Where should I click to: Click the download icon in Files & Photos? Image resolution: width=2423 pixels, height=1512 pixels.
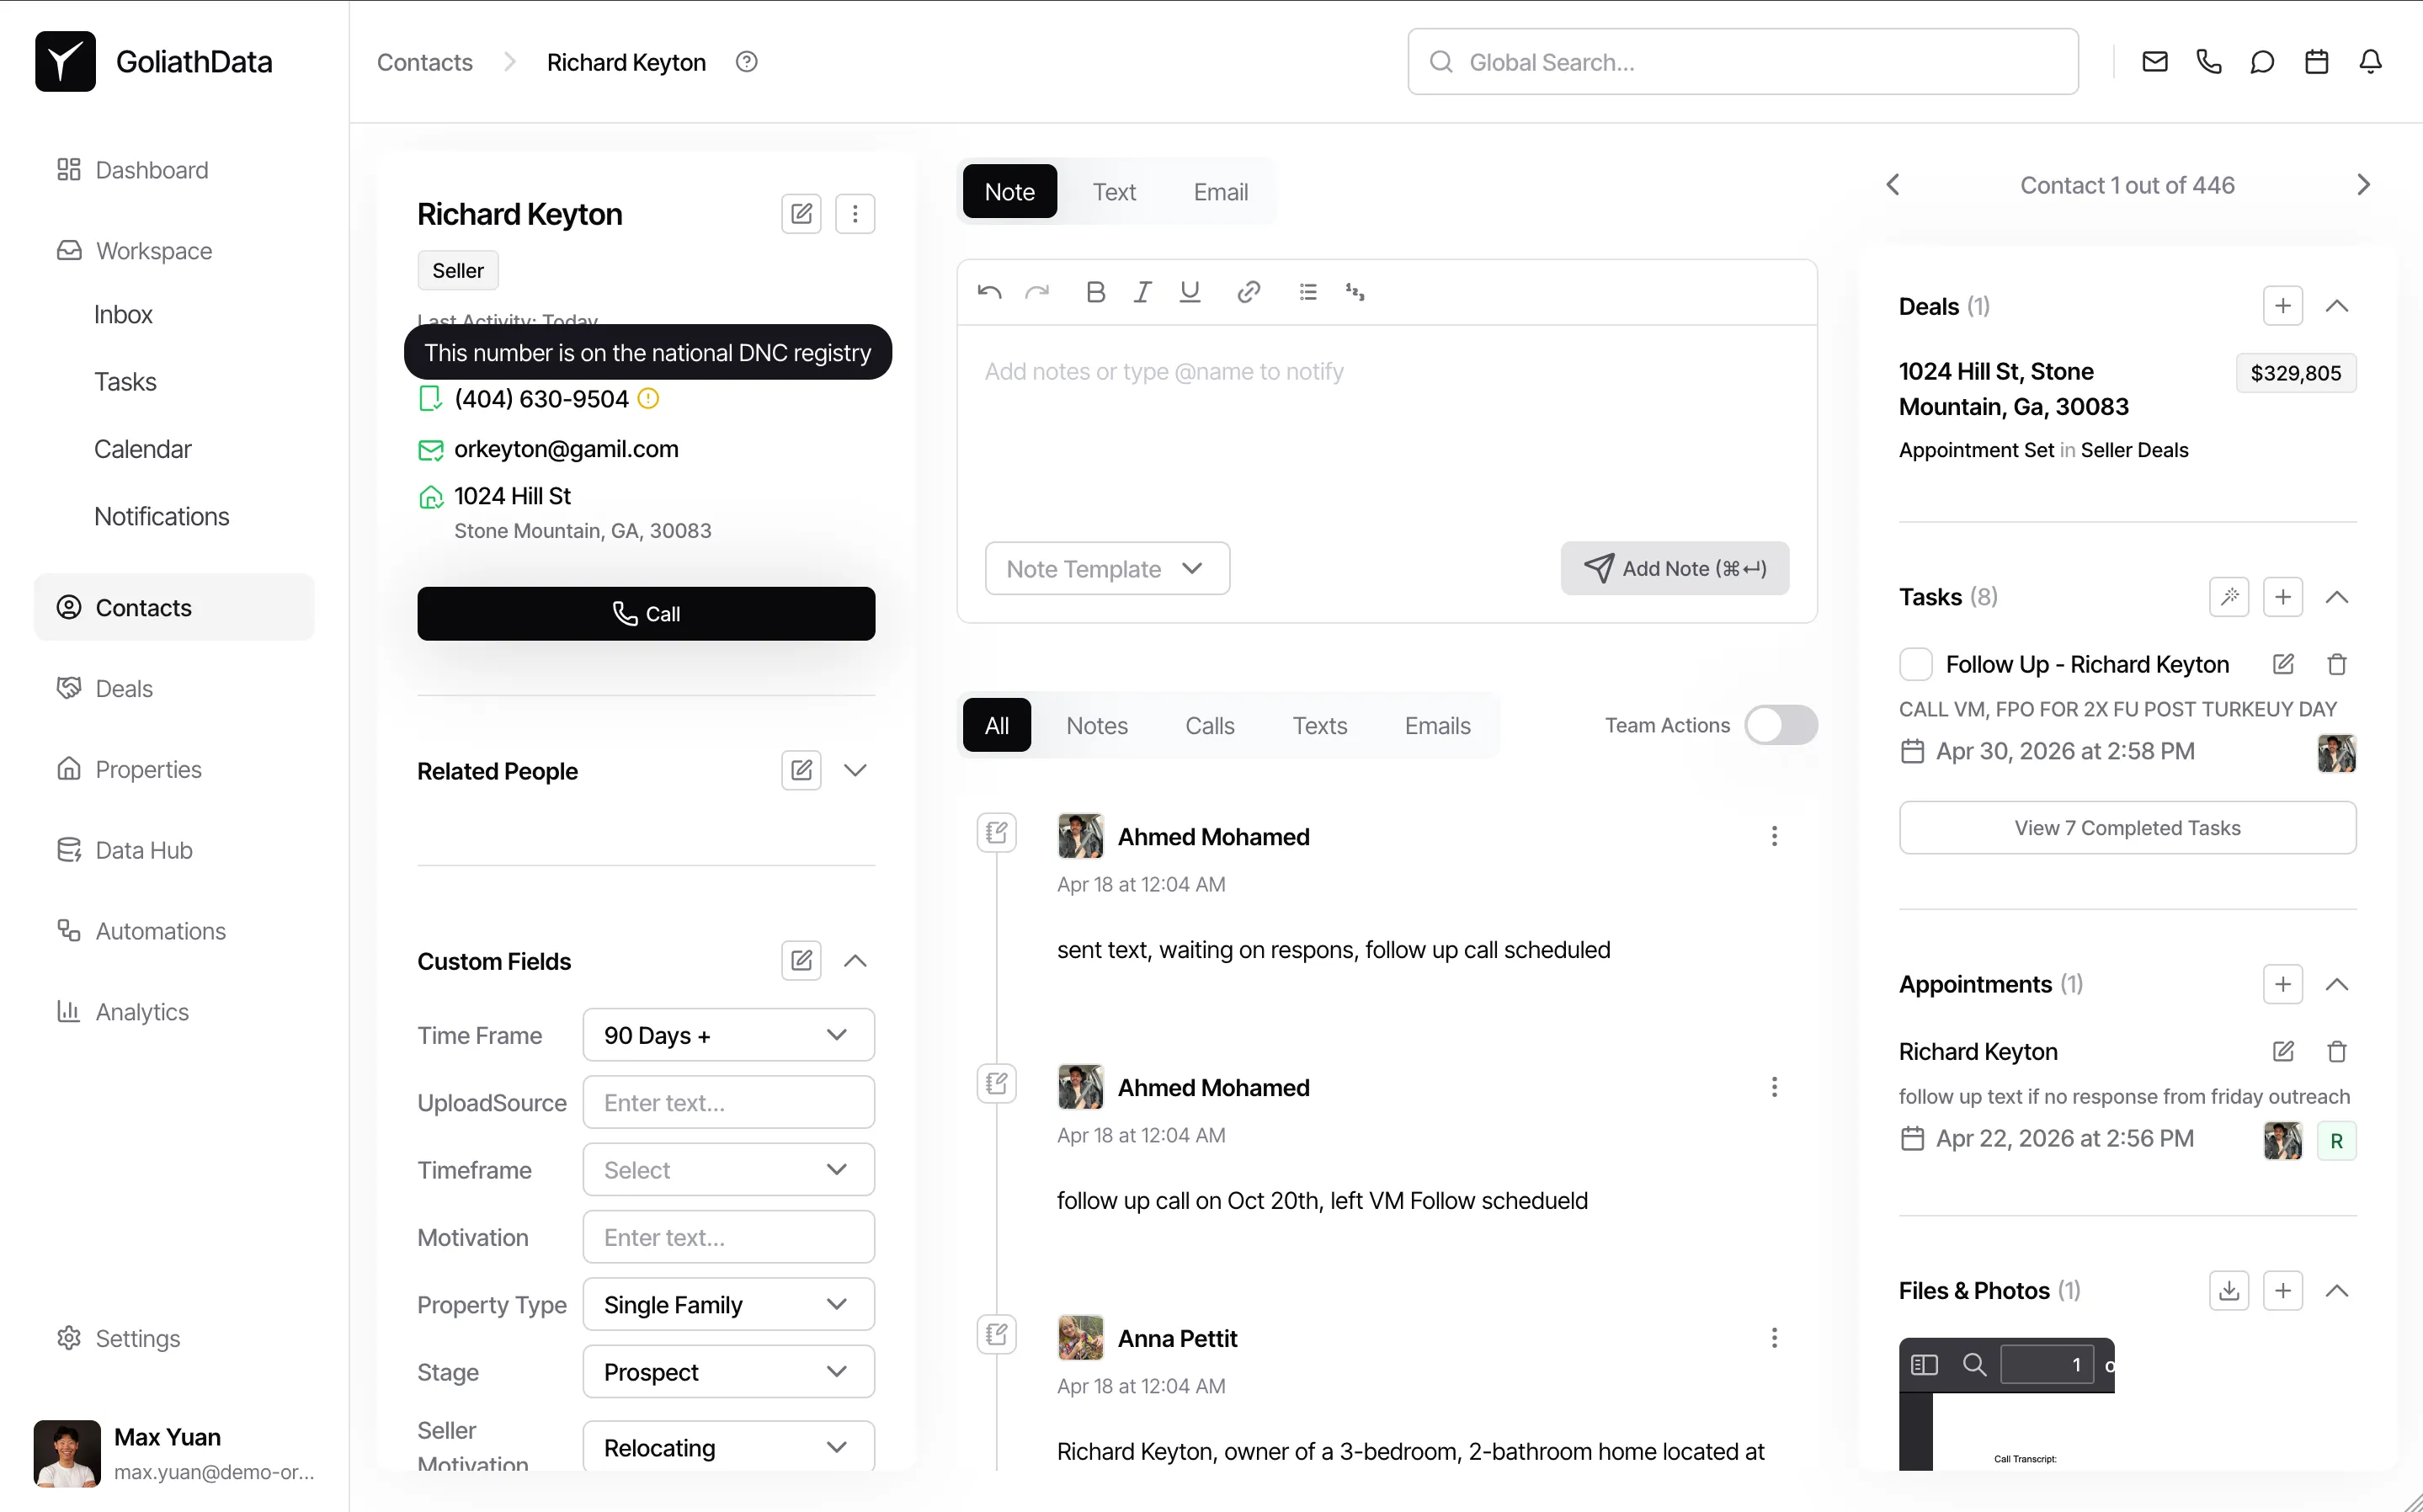(2228, 1290)
